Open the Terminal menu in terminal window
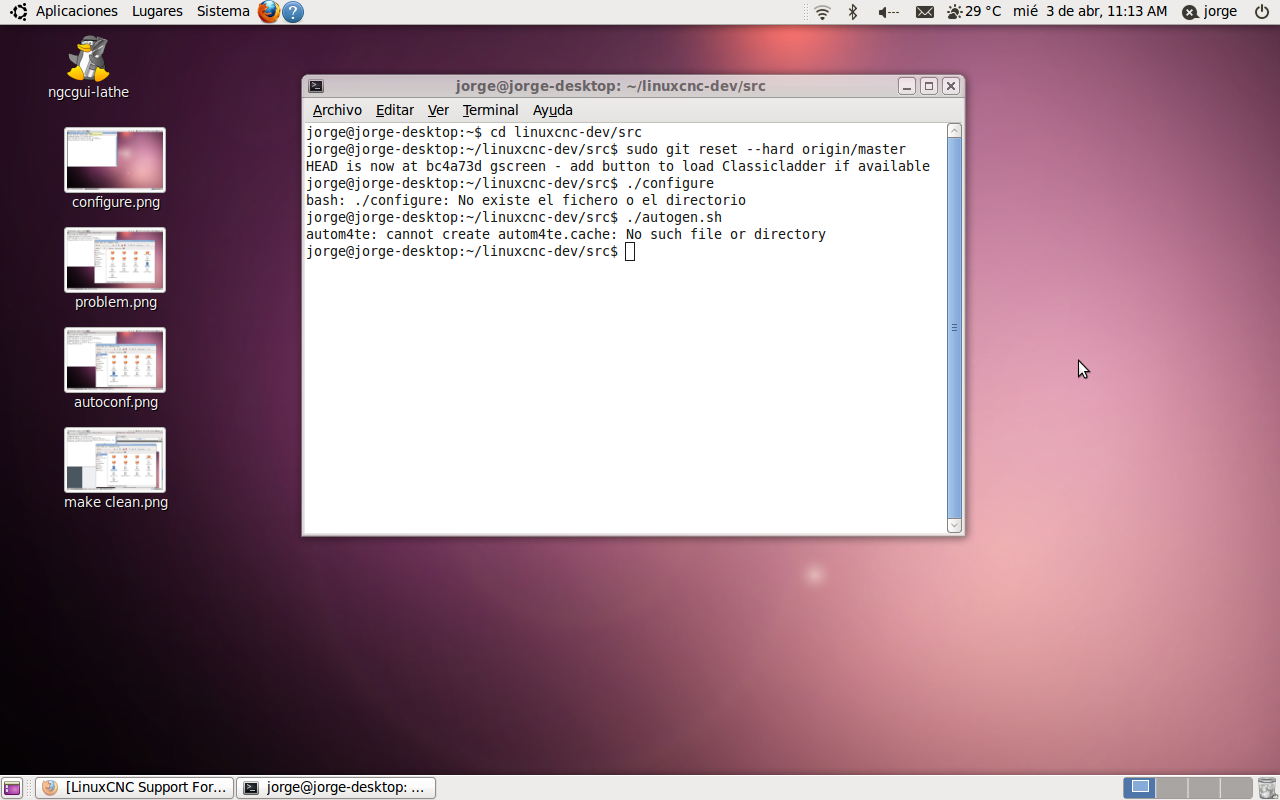Viewport: 1280px width, 800px height. pyautogui.click(x=490, y=110)
